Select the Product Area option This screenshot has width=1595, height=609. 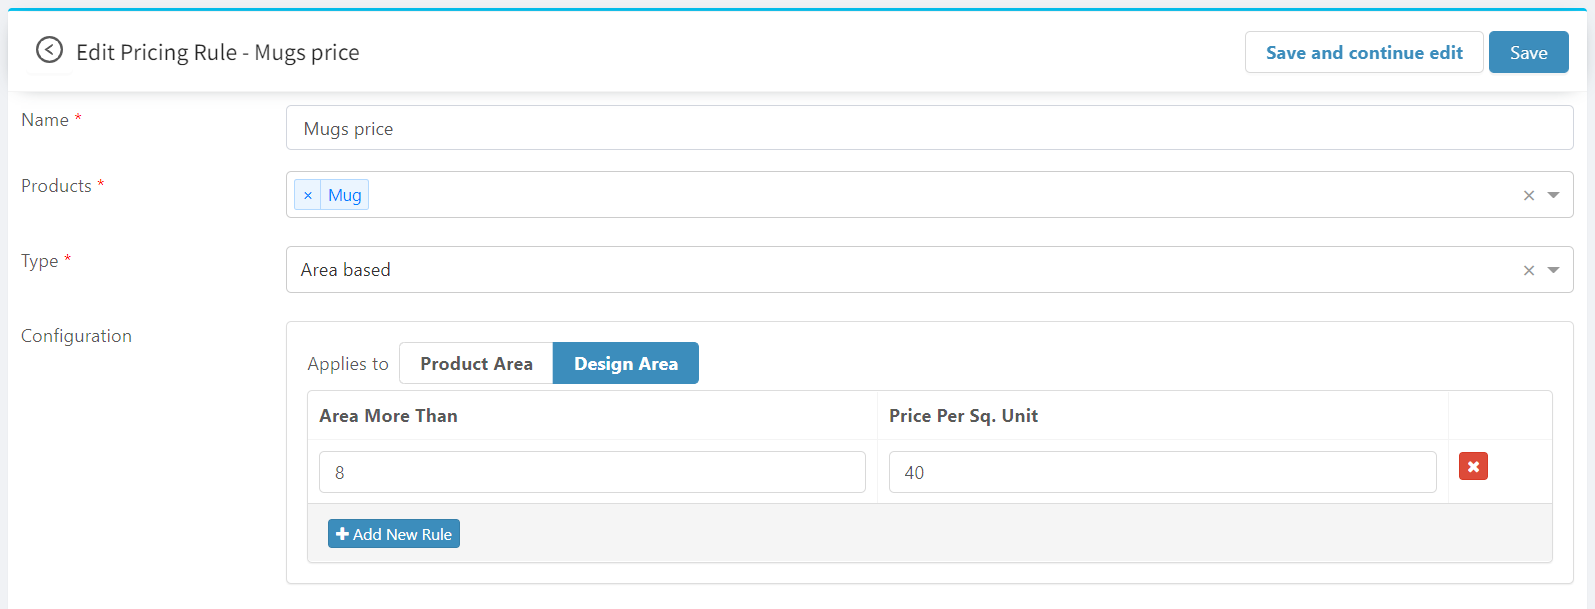pos(476,364)
